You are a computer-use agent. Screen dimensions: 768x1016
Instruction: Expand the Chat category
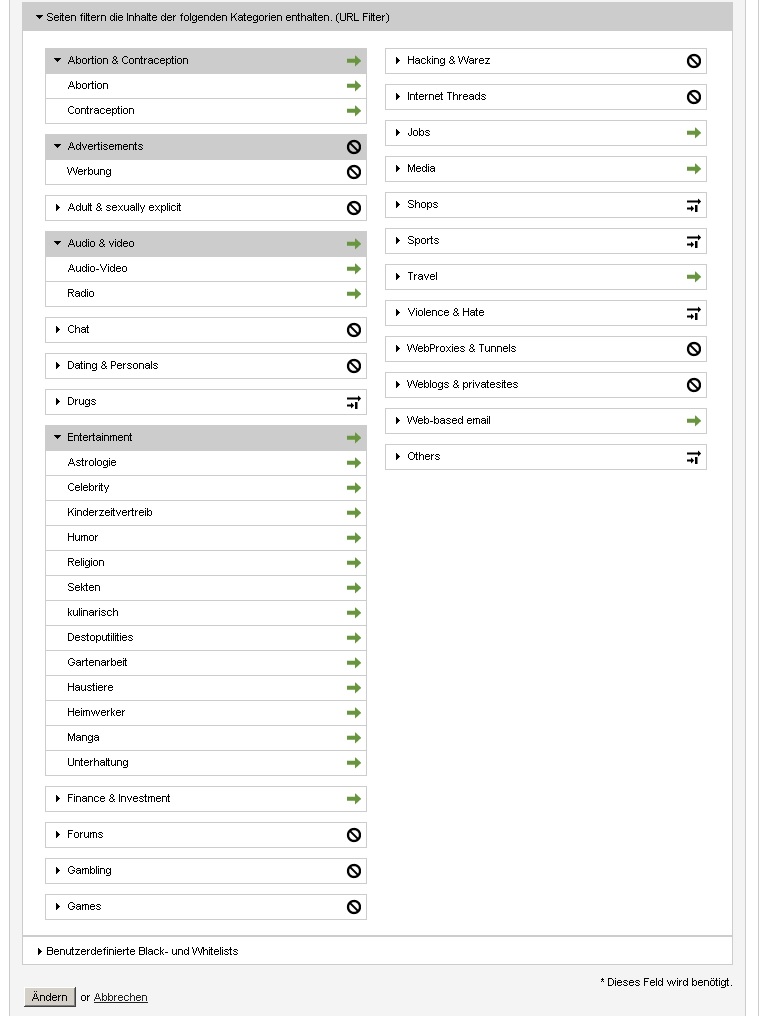point(59,330)
